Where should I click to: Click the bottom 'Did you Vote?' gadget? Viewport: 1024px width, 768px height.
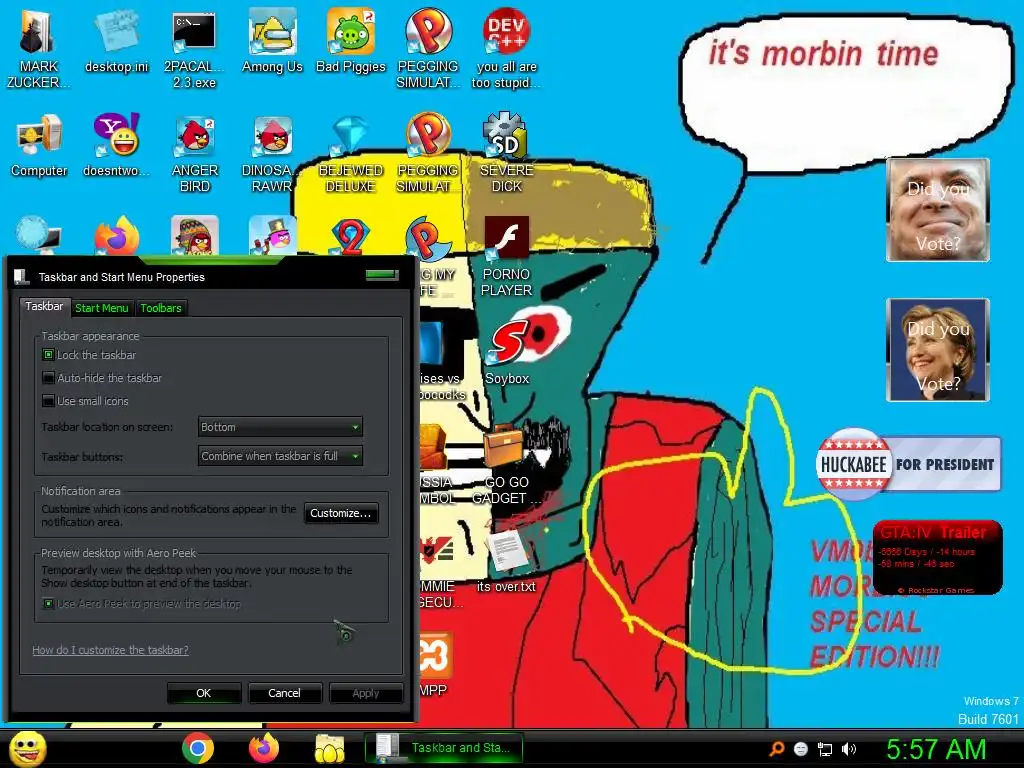(938, 349)
